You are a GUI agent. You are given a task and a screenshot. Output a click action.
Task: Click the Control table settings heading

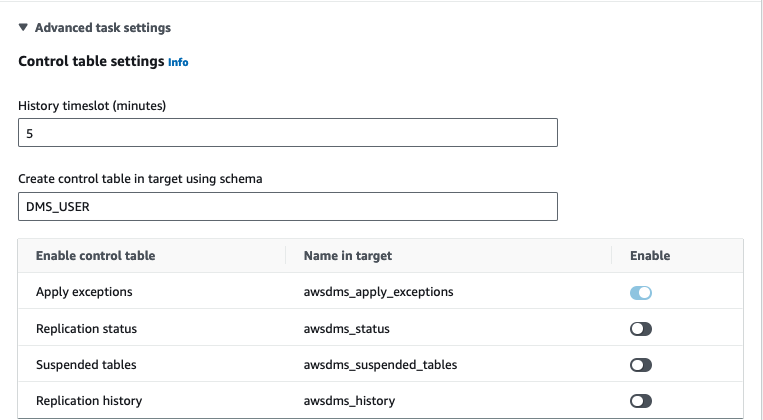[91, 61]
